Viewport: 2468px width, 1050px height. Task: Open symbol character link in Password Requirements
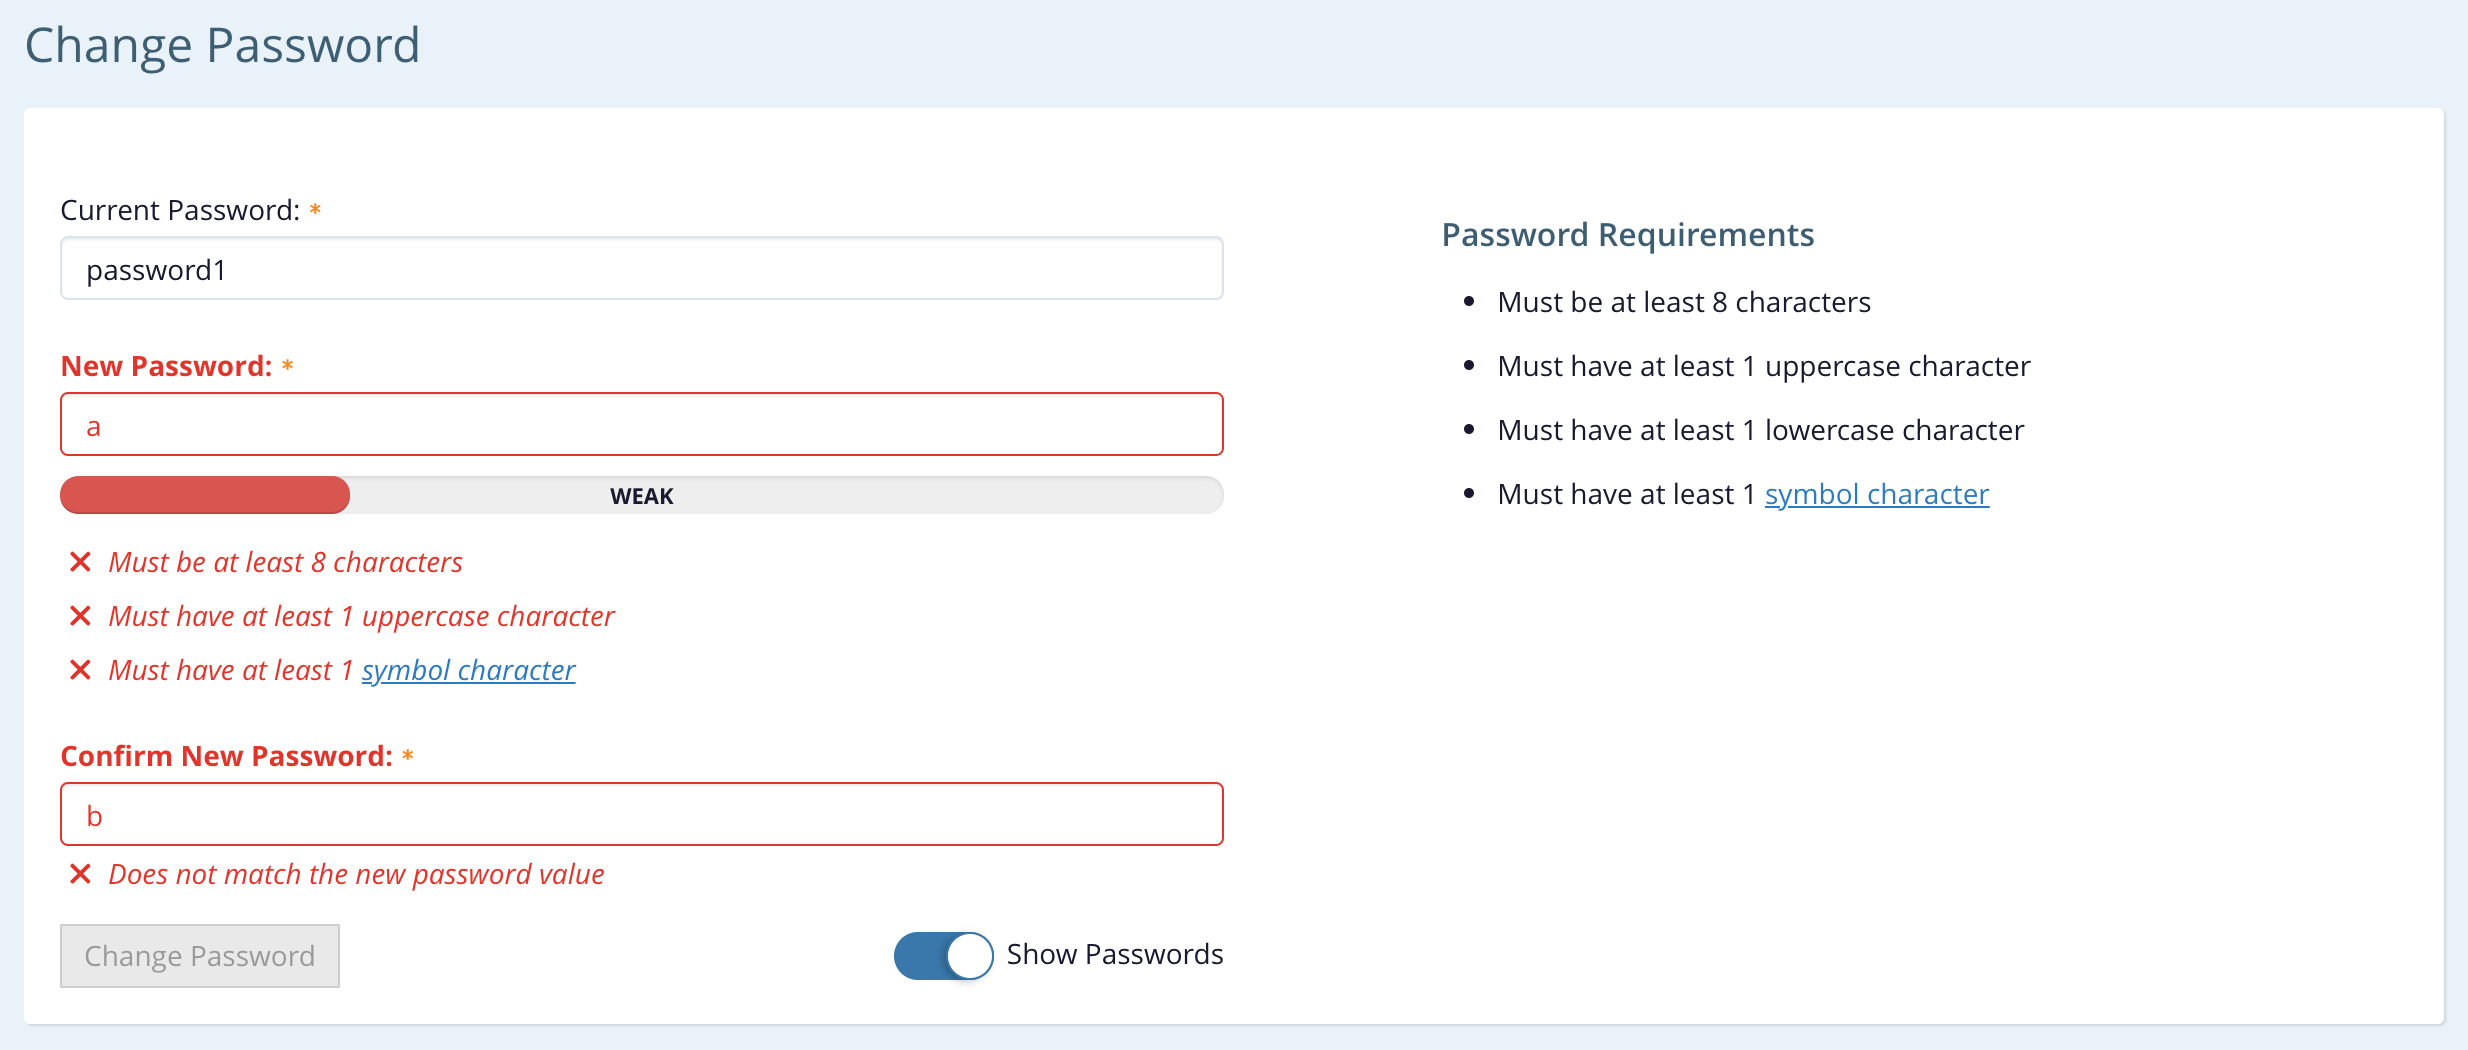(1876, 494)
